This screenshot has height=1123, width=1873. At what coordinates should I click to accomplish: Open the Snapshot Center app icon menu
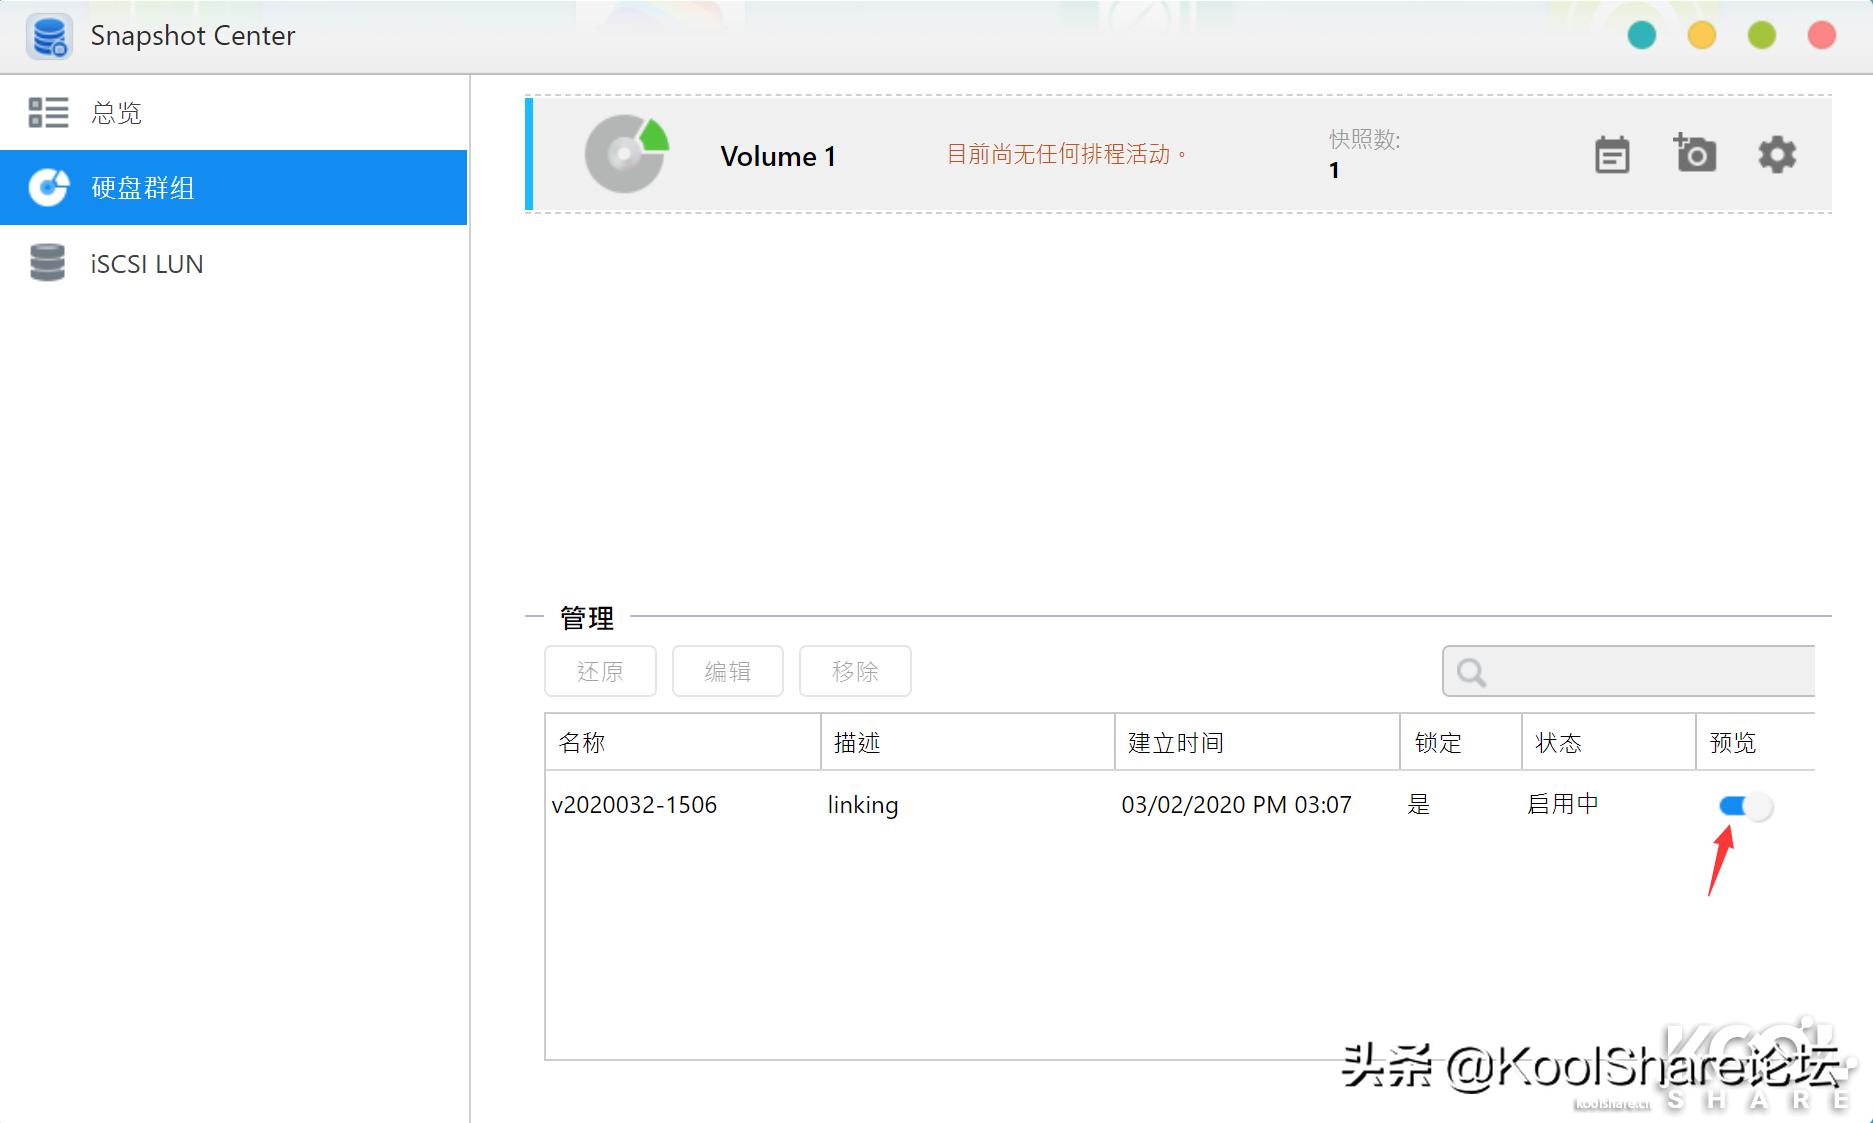[49, 36]
